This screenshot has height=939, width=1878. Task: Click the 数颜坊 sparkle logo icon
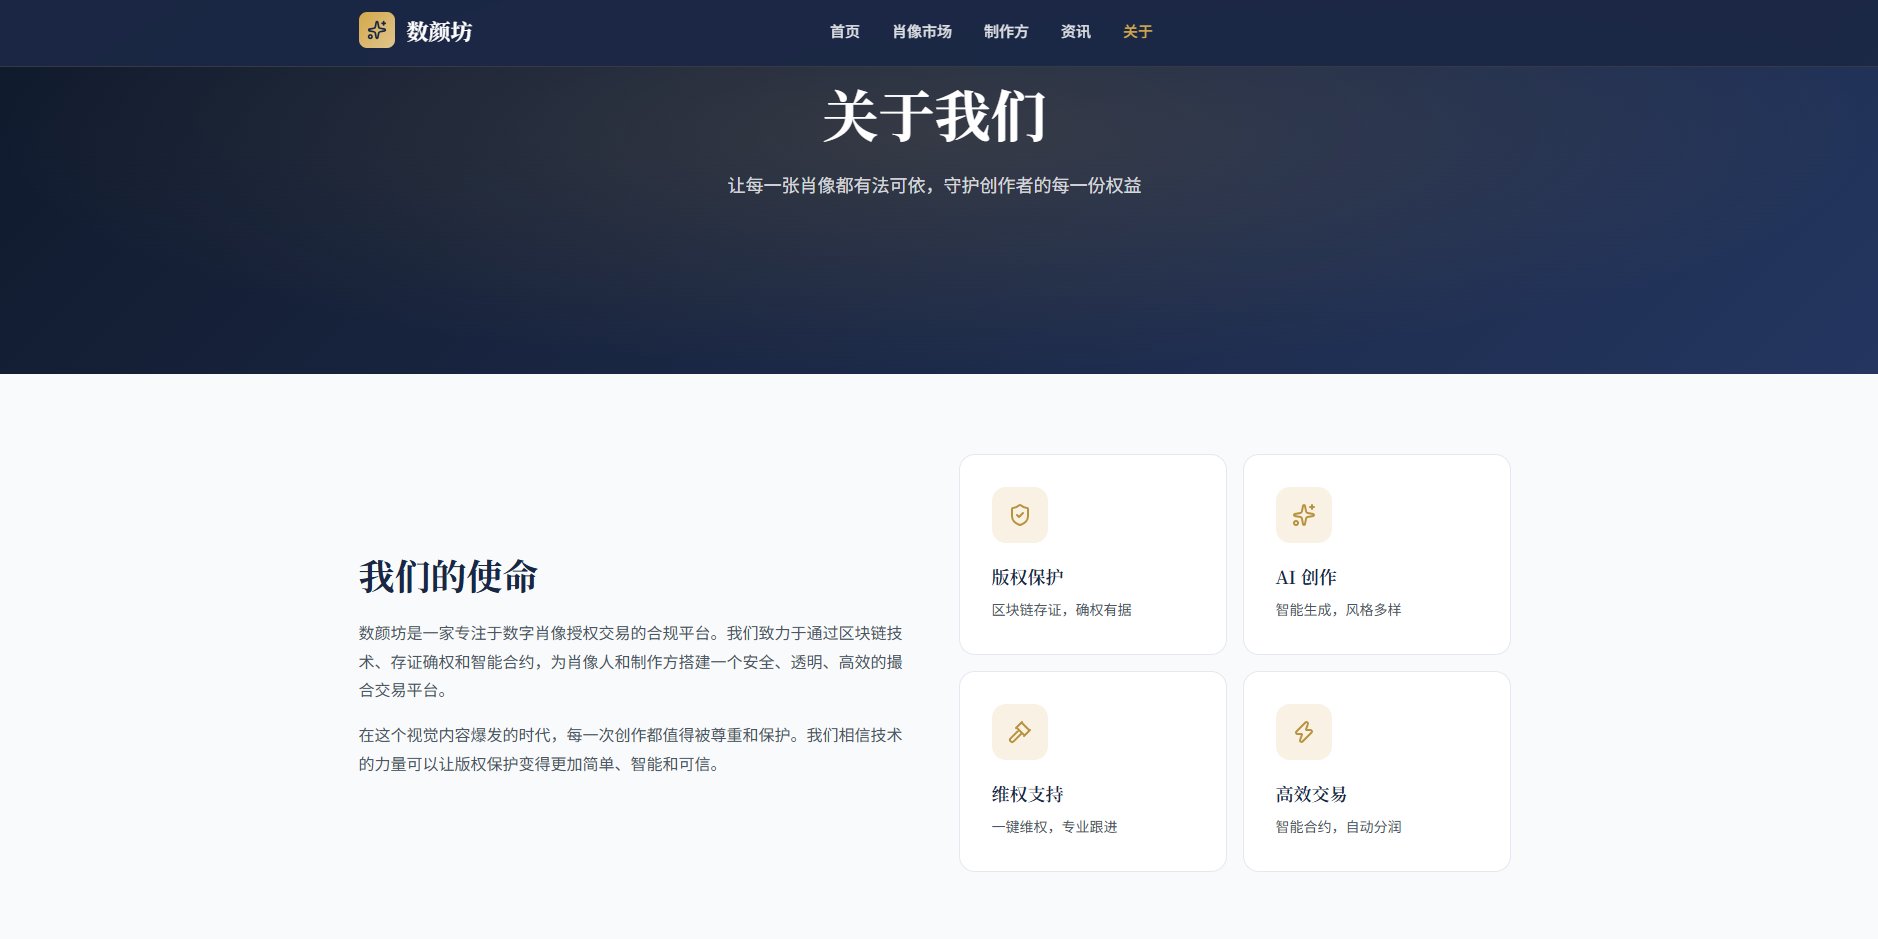tap(377, 30)
